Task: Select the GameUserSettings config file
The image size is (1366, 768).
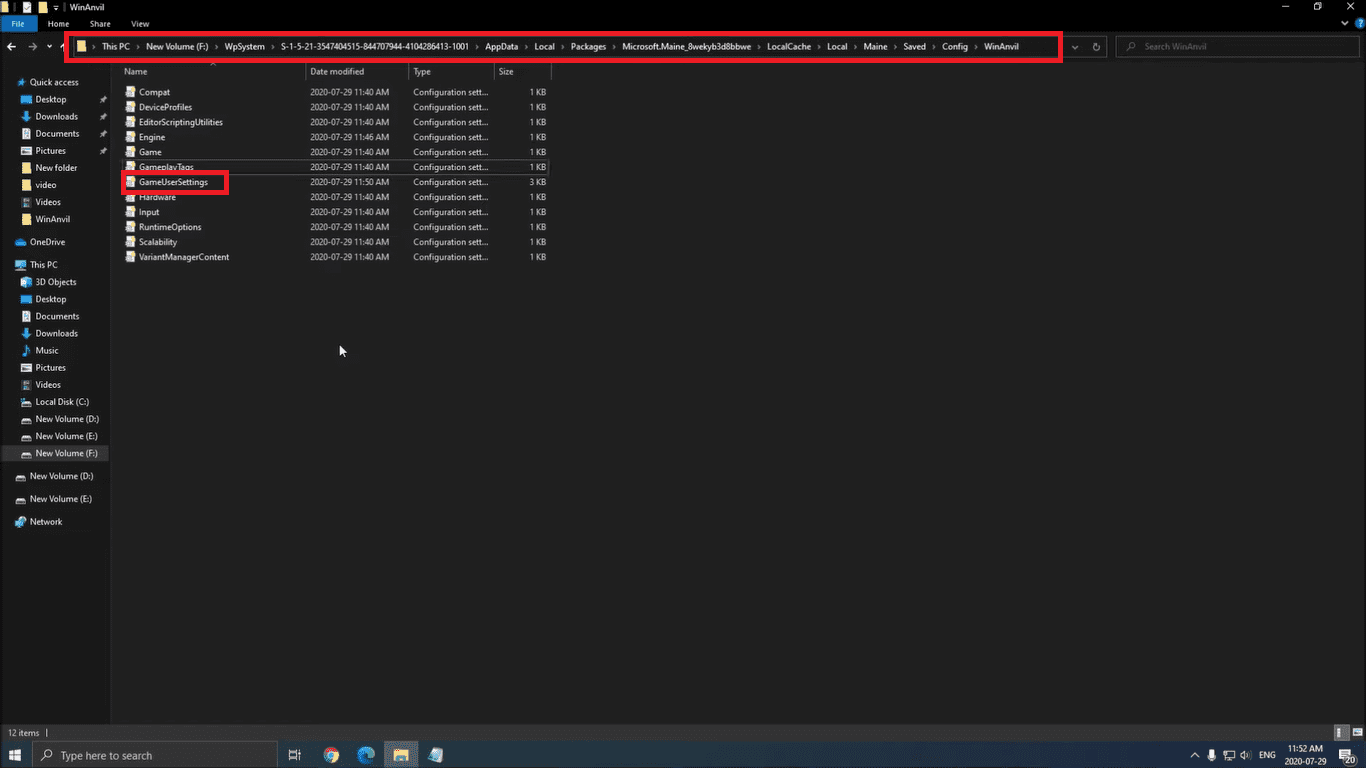Action: click(173, 182)
